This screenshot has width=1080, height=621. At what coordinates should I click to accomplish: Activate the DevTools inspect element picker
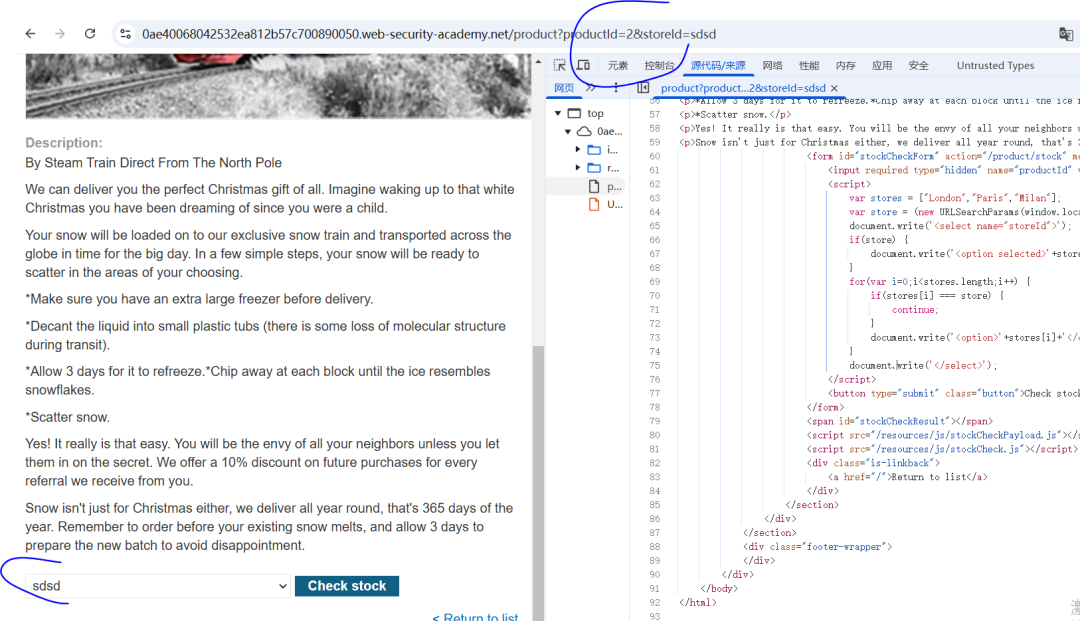point(559,65)
